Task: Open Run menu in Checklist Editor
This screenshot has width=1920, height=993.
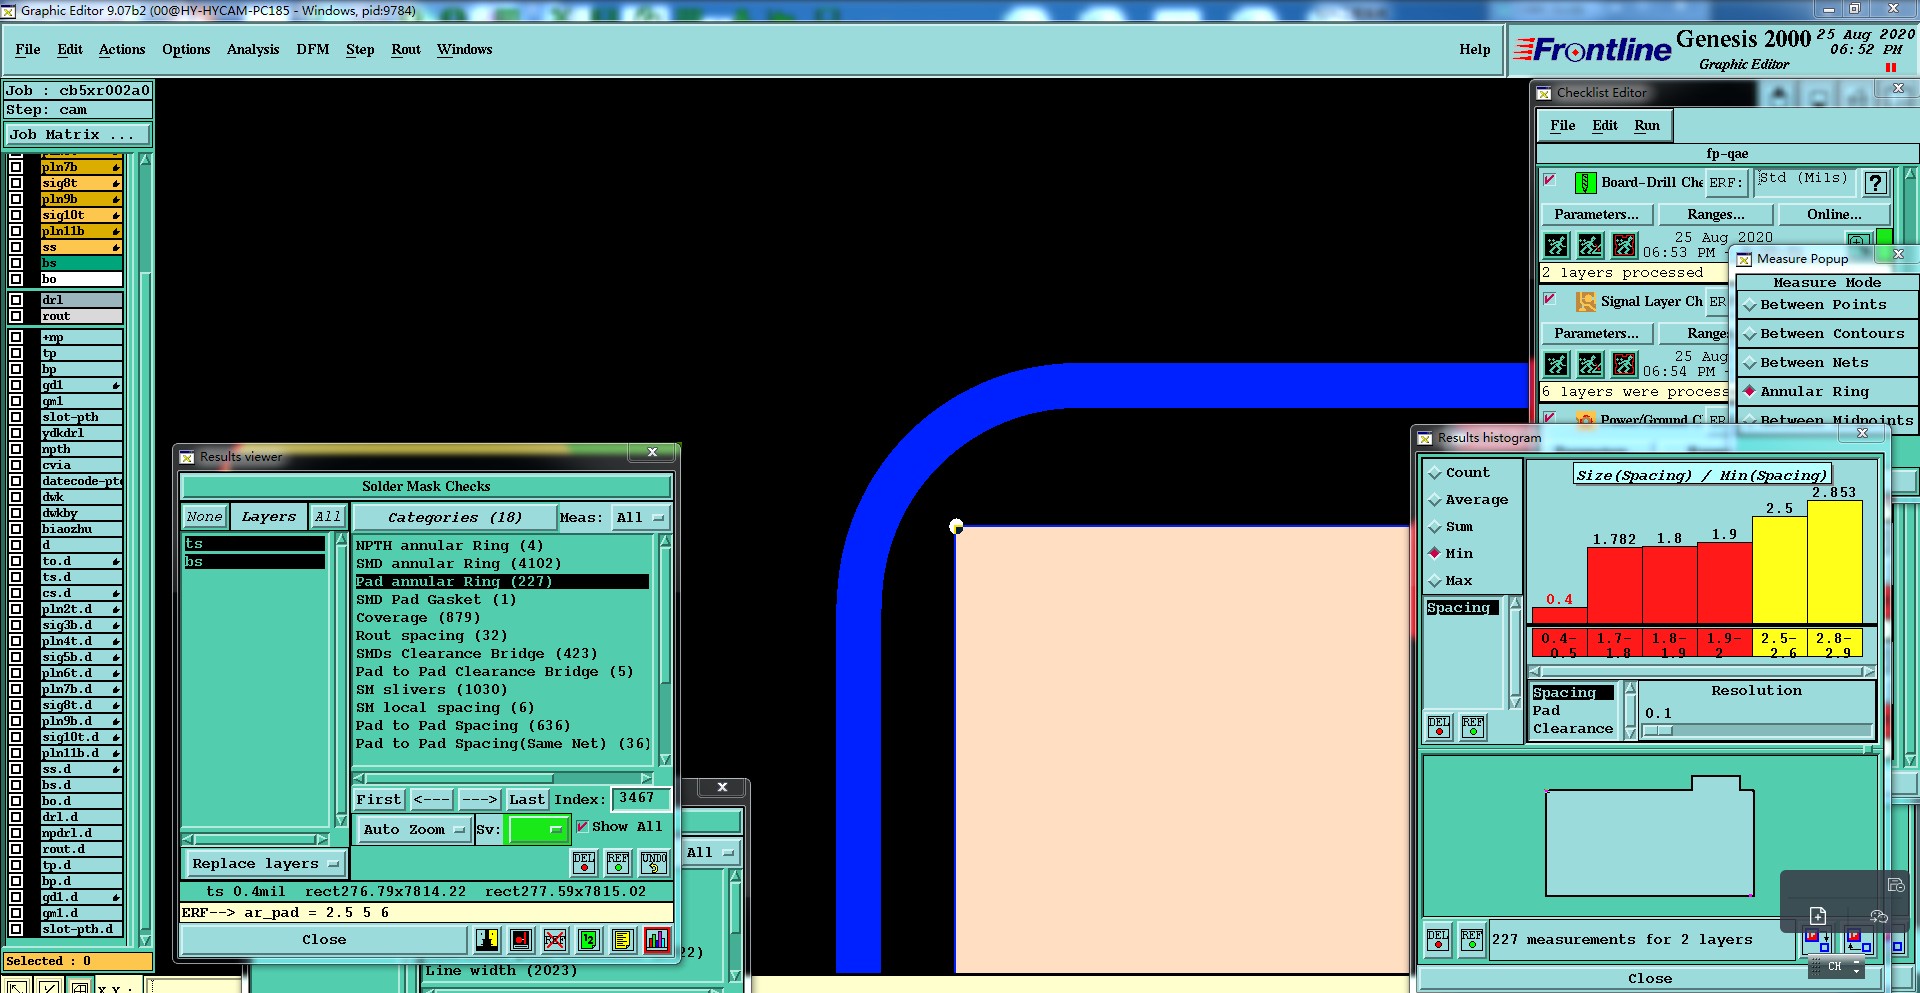Action: pyautogui.click(x=1647, y=125)
